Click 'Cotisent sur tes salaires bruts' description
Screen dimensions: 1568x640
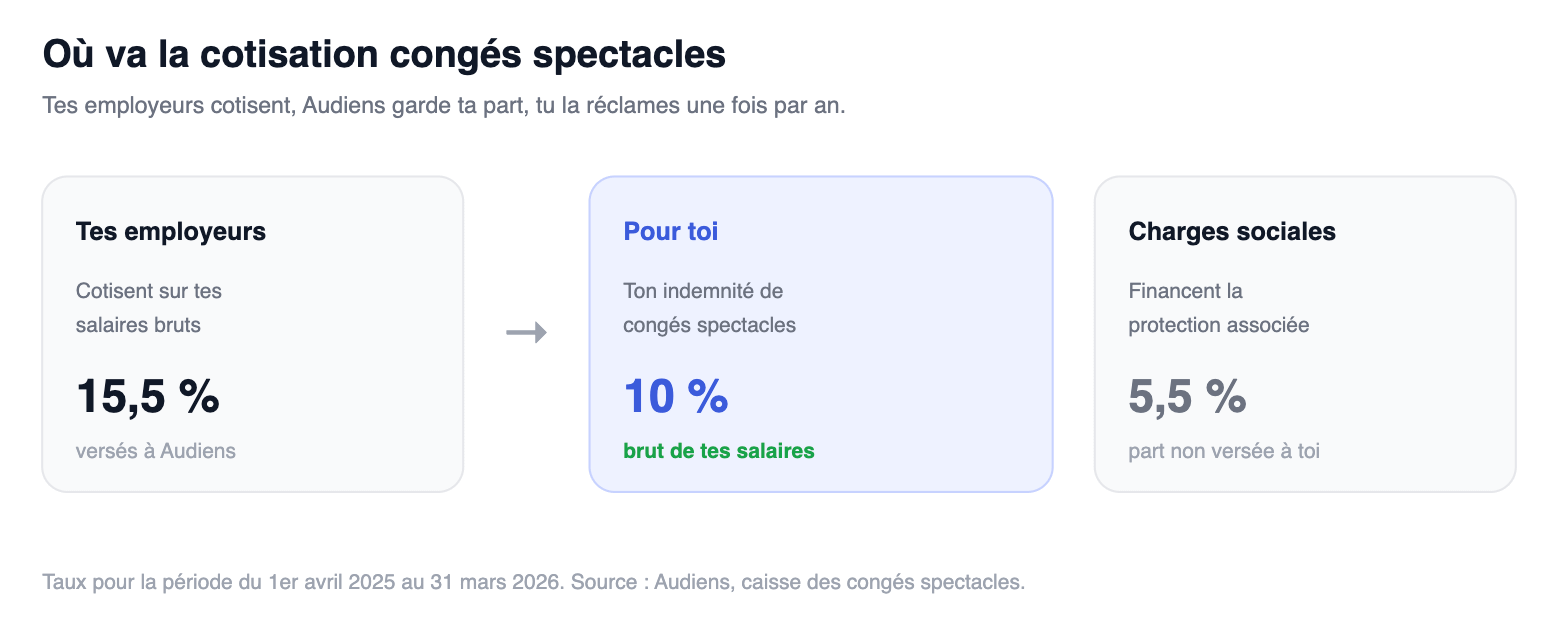(x=149, y=308)
